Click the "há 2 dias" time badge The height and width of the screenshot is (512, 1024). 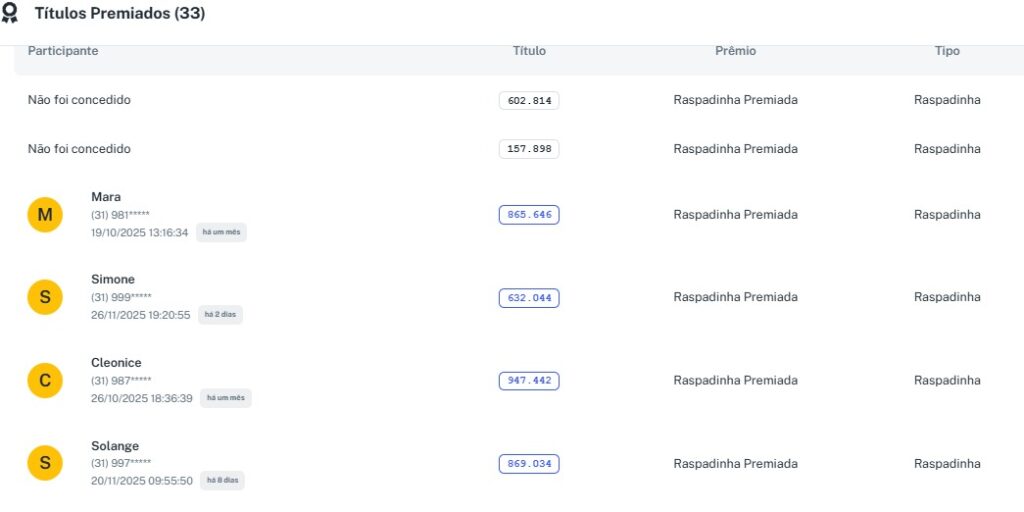coord(220,315)
